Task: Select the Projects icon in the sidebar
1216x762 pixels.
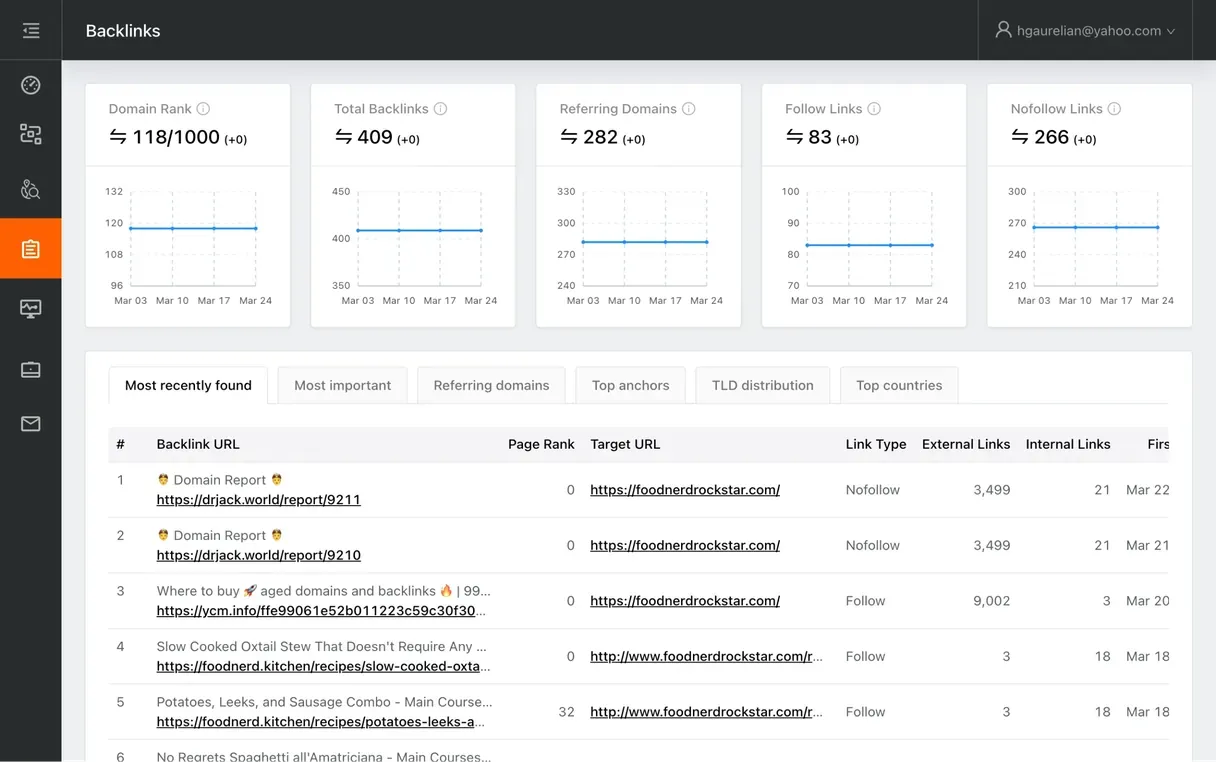Action: (30, 134)
